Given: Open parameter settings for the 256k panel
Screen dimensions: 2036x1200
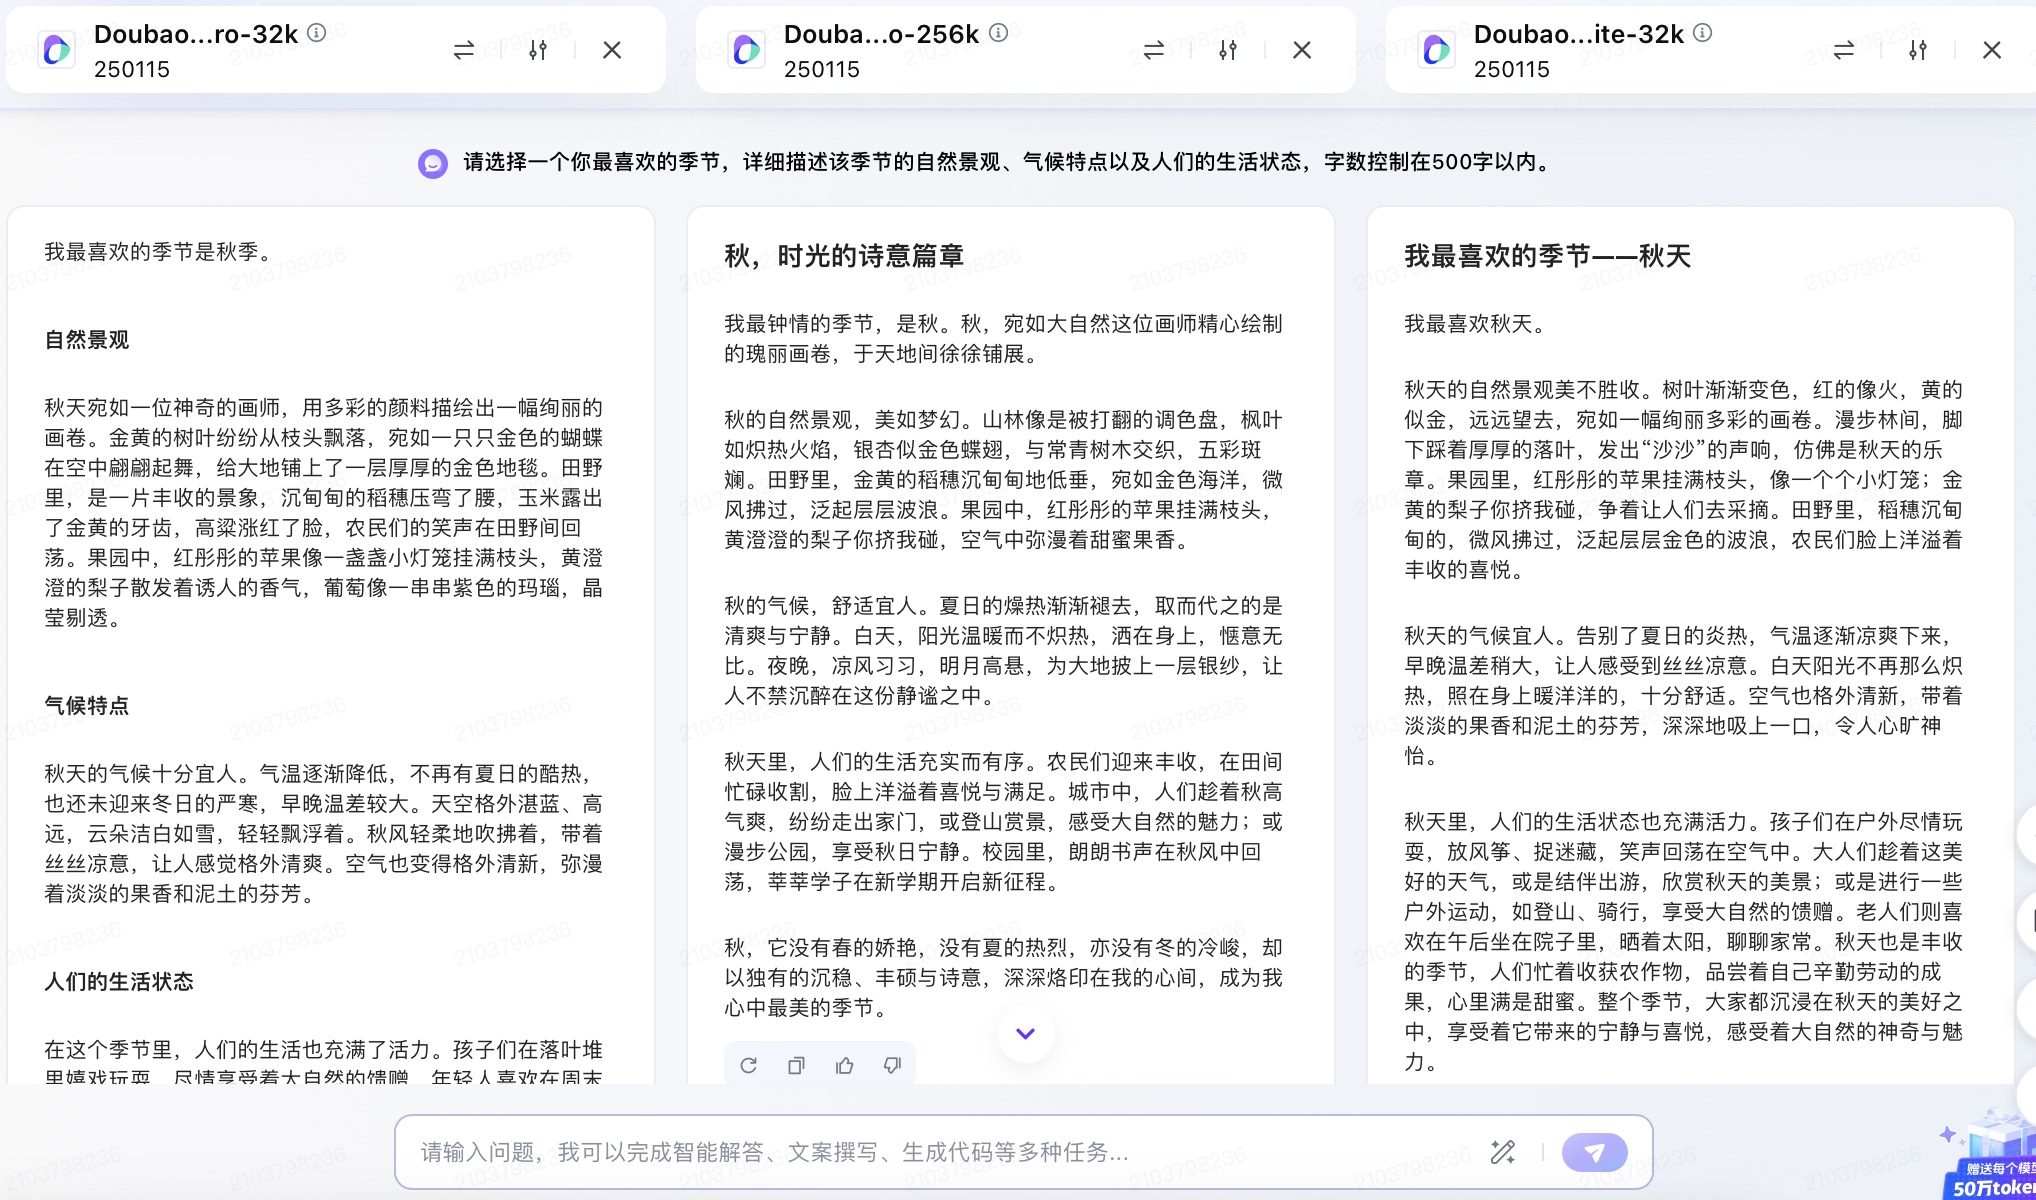Looking at the screenshot, I should (x=1228, y=50).
